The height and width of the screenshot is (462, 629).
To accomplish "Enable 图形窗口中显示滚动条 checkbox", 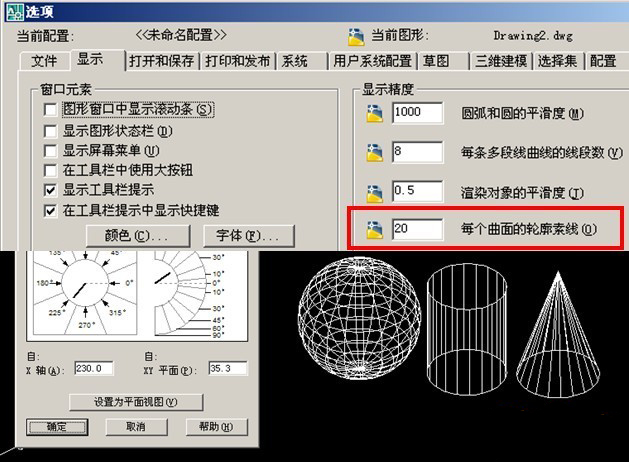I will click(x=51, y=109).
